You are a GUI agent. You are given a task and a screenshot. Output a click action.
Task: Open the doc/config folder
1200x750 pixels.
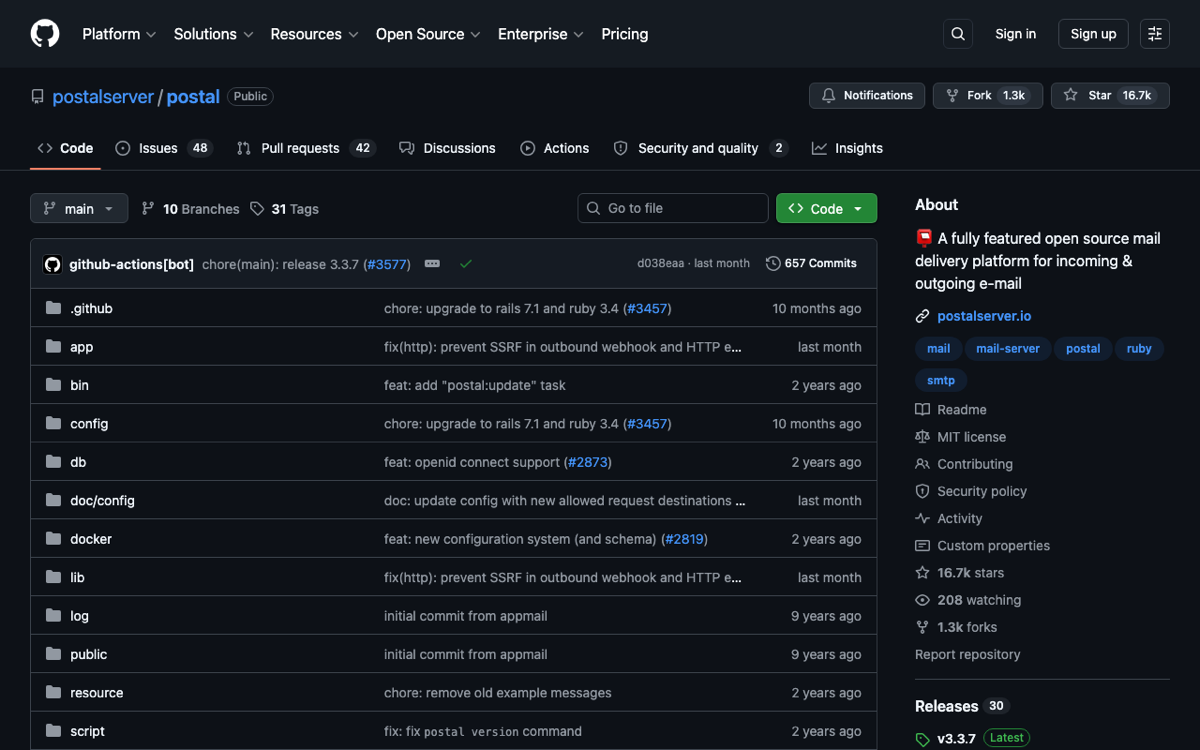pos(102,500)
